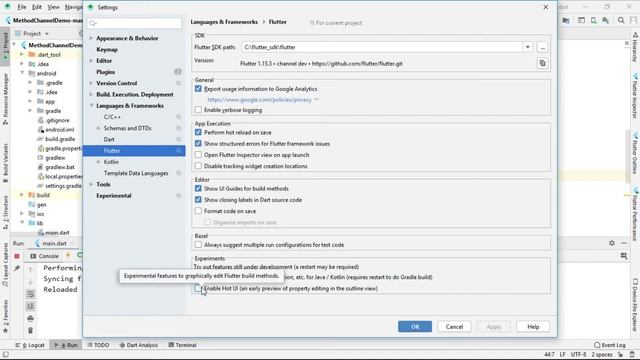Expand Appearance & Behavior settings section

tap(91, 38)
